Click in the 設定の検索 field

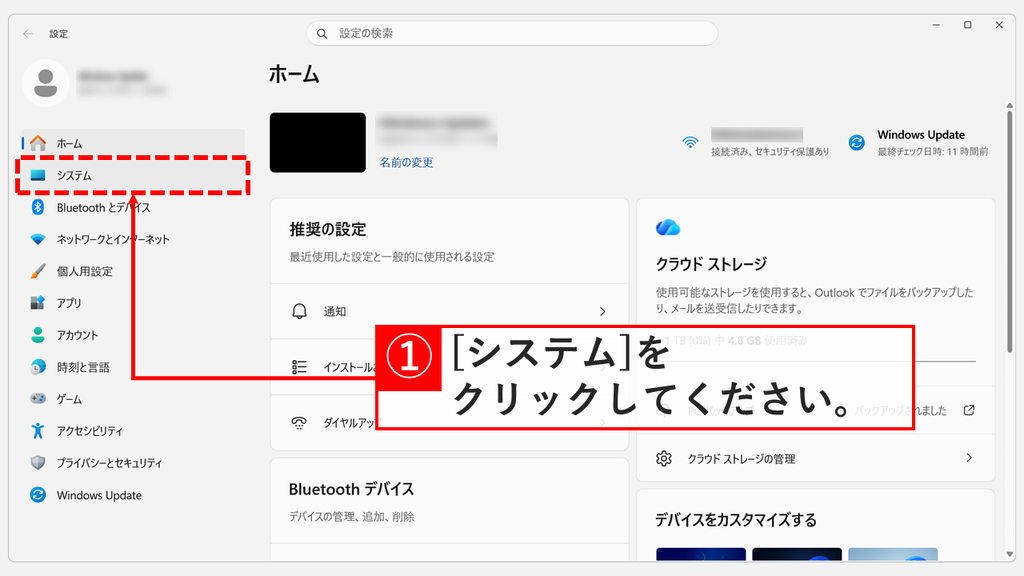click(x=512, y=33)
